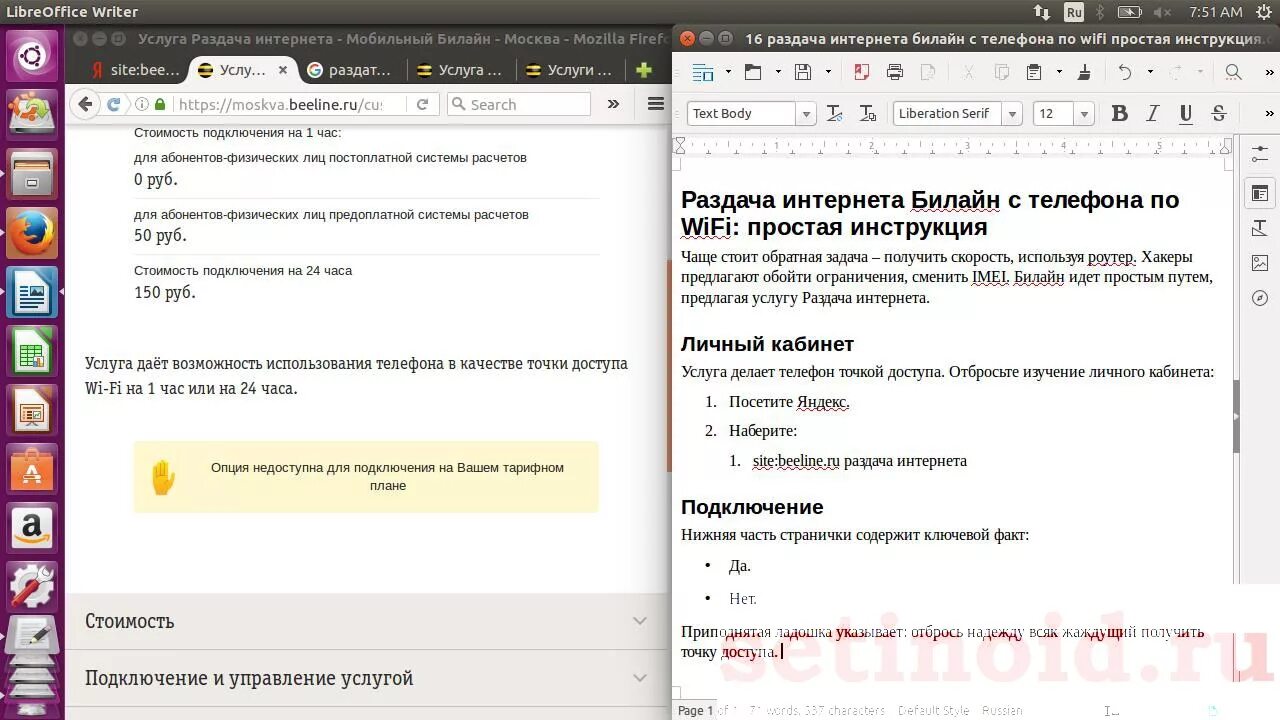Click the Print icon in Writer toolbar
Image resolution: width=1280 pixels, height=720 pixels.
coord(894,72)
